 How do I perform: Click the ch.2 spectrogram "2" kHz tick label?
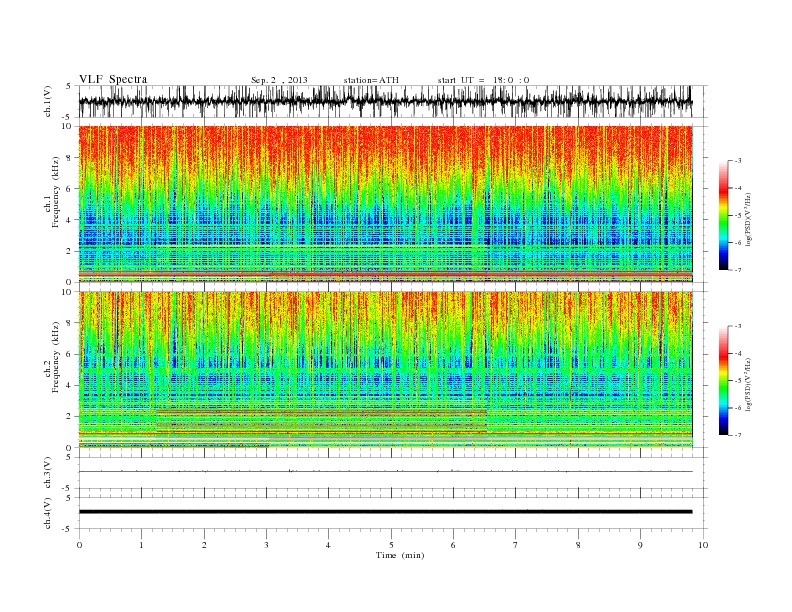70,417
